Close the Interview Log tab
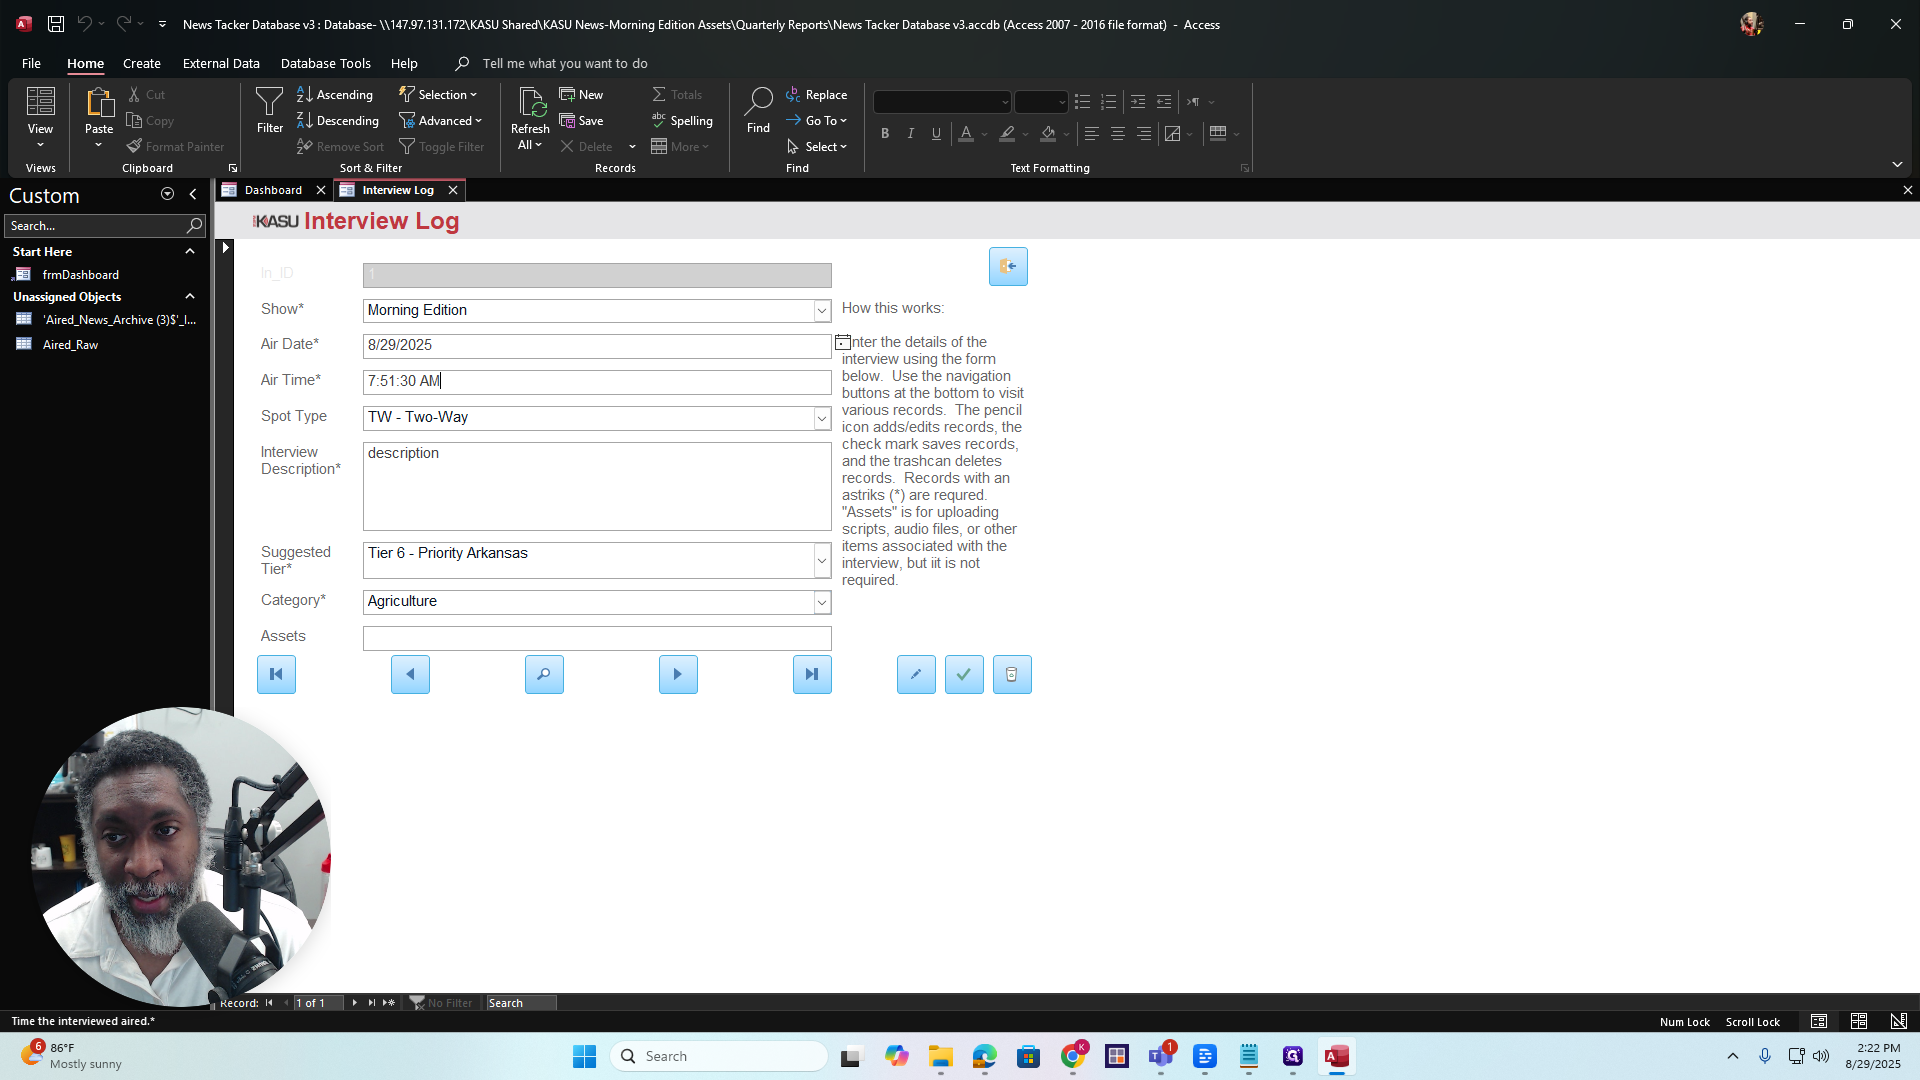 (x=453, y=190)
